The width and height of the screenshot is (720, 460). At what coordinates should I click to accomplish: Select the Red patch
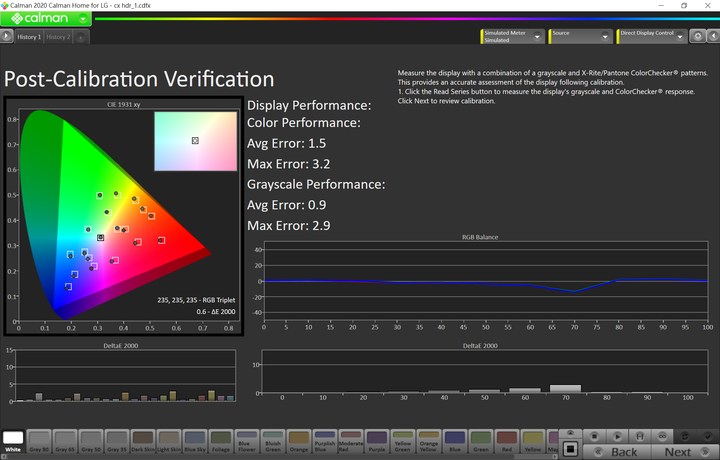pos(506,442)
